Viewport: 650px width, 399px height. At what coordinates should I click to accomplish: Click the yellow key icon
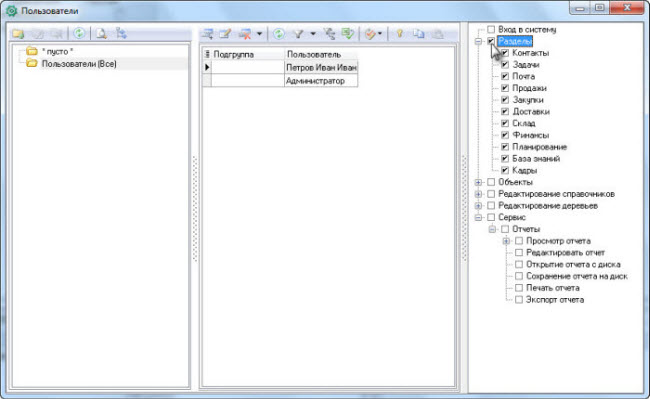point(400,34)
